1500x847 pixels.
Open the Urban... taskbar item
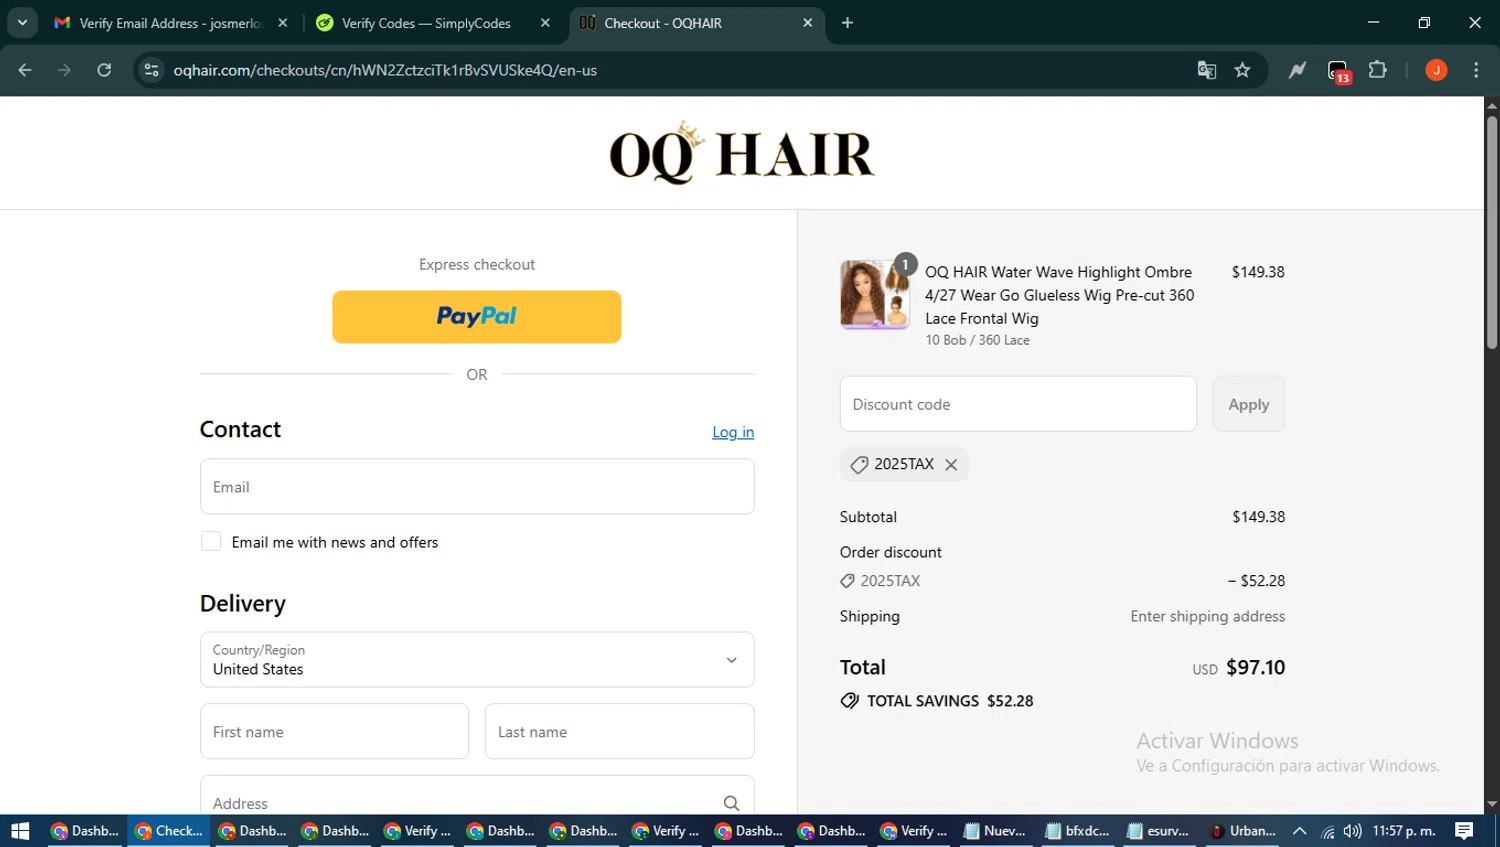pos(1242,831)
